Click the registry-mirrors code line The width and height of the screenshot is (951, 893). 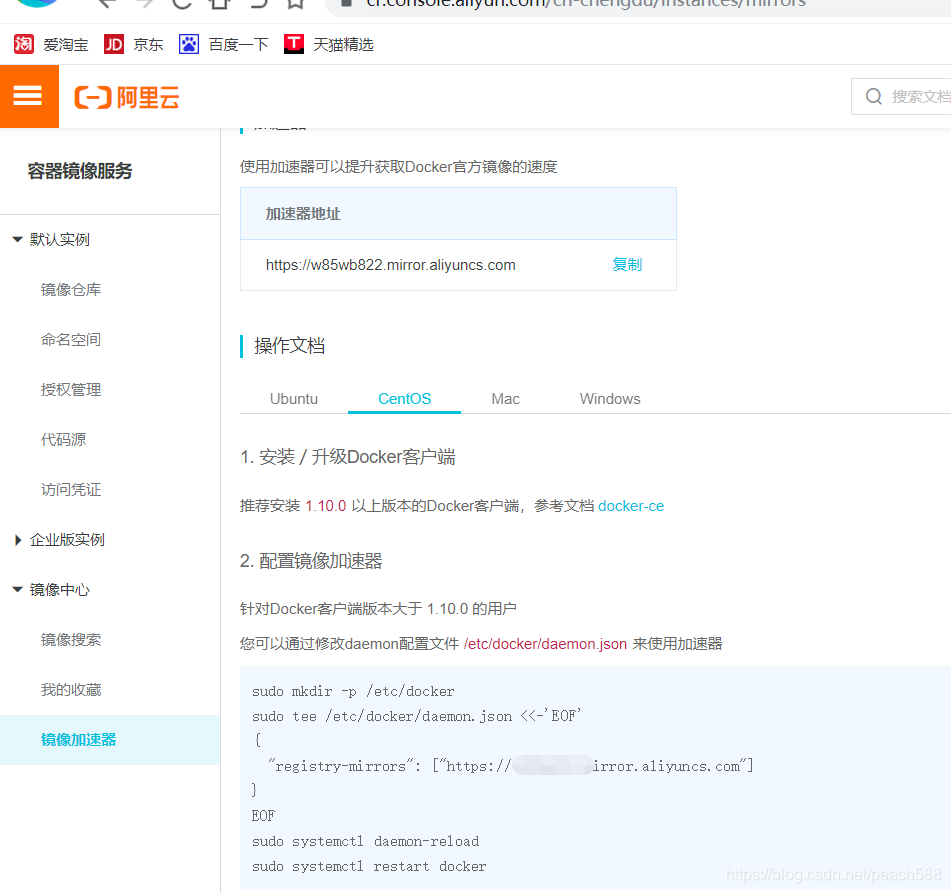[x=511, y=766]
